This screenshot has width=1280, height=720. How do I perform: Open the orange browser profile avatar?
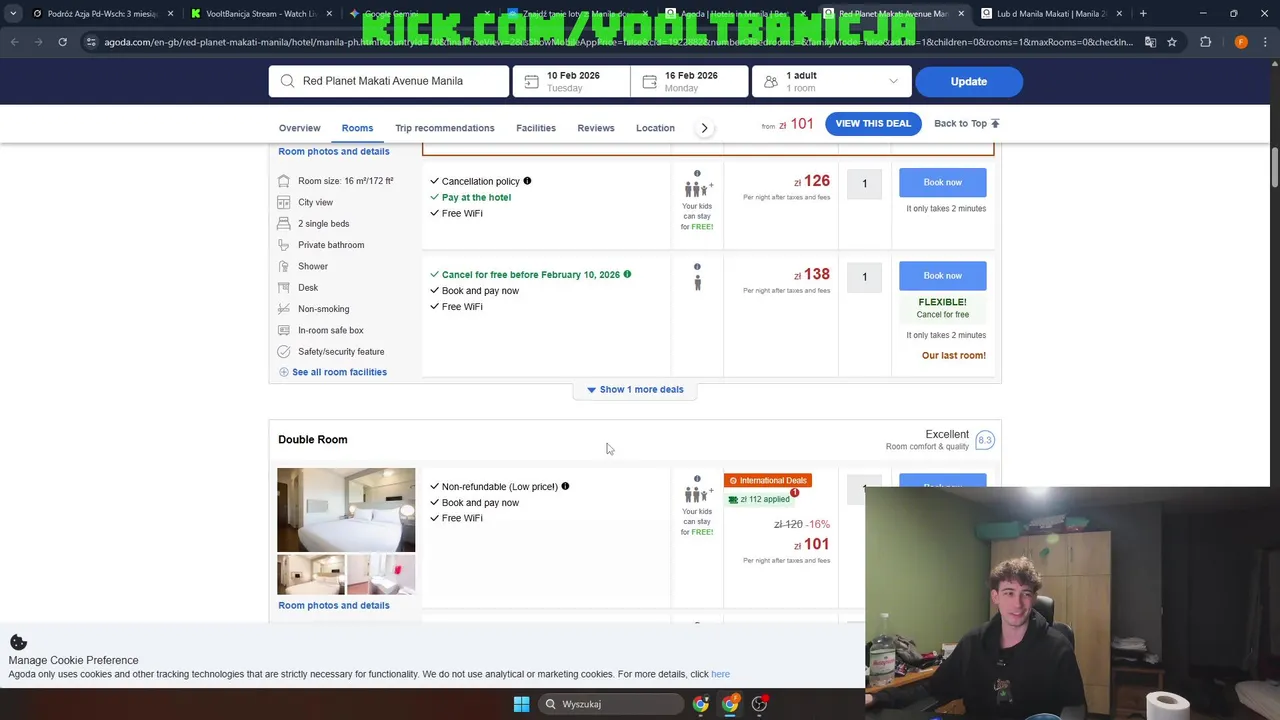coord(1241,42)
